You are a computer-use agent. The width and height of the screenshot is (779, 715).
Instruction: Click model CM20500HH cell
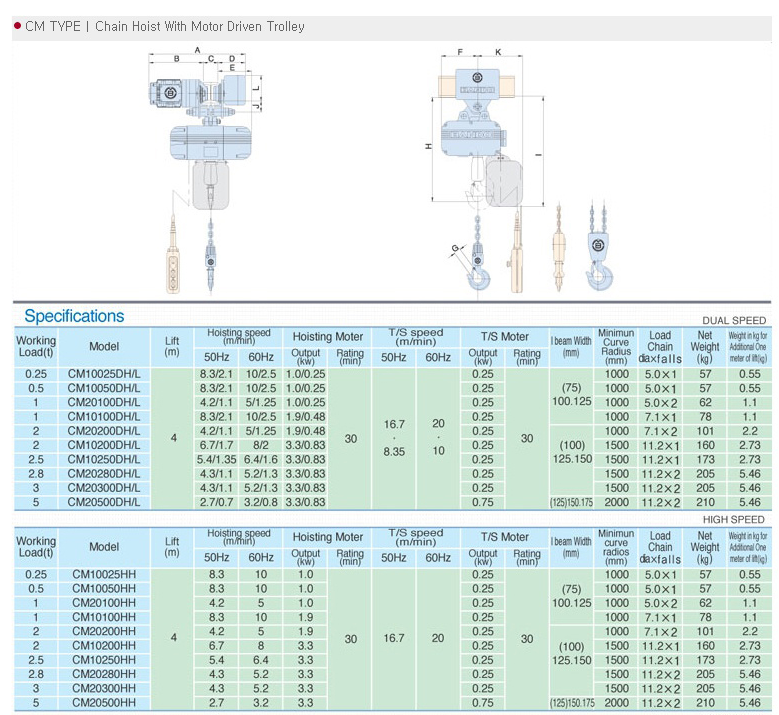click(104, 703)
